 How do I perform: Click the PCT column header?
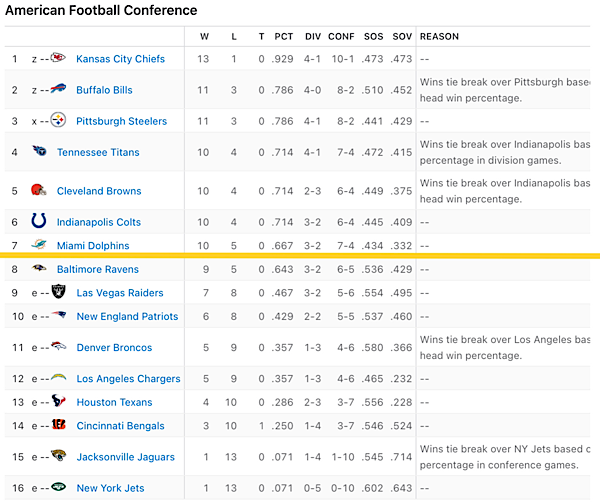click(x=285, y=37)
